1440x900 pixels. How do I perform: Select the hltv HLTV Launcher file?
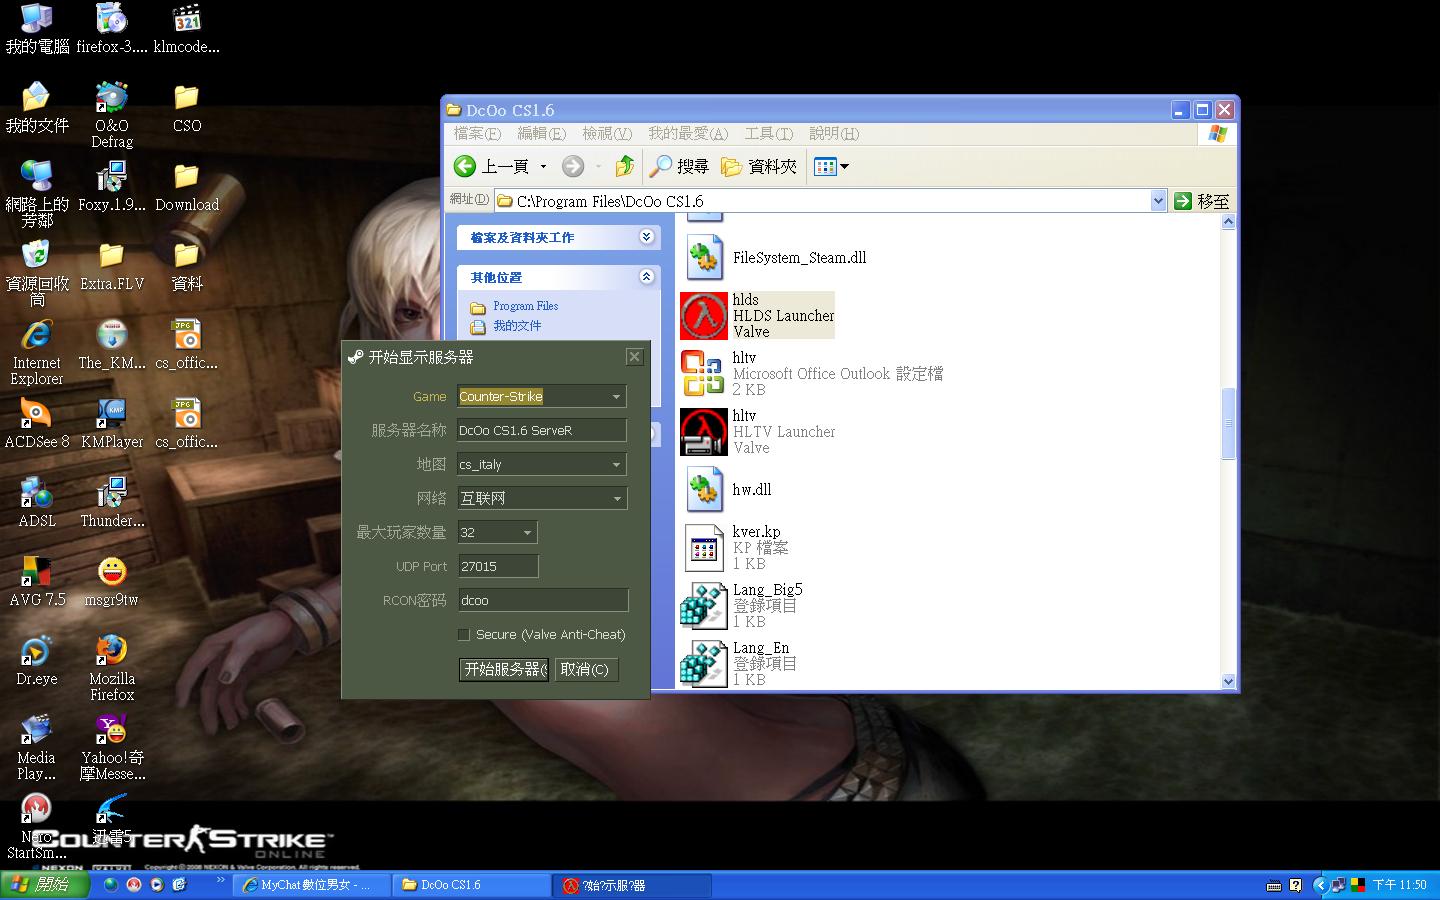[x=757, y=432]
